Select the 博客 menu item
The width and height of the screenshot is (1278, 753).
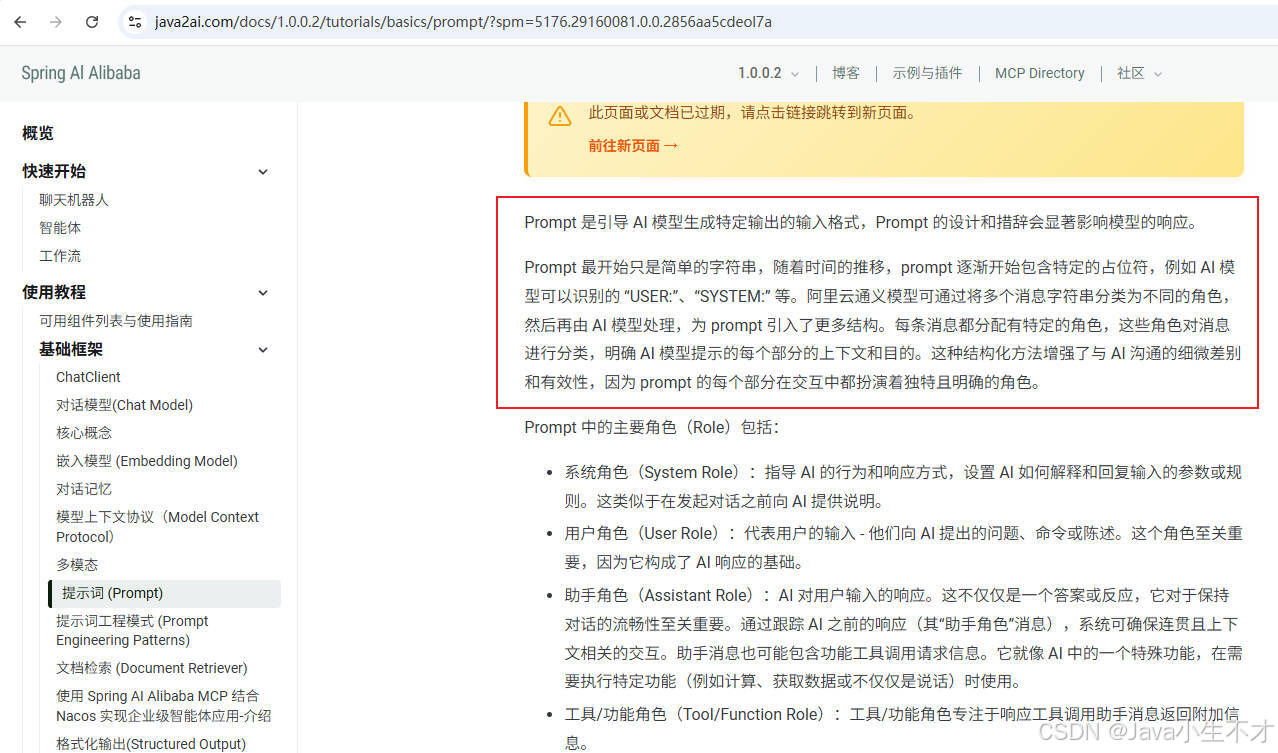click(845, 73)
